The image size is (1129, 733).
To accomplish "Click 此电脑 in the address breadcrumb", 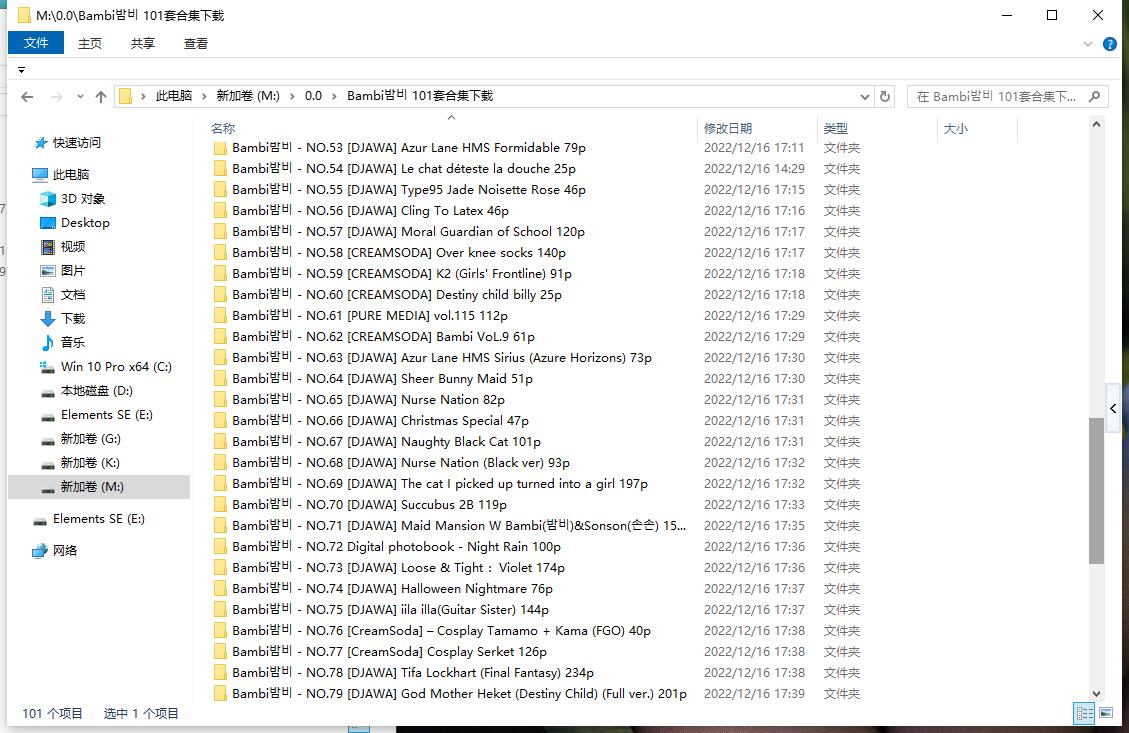I will (x=174, y=96).
